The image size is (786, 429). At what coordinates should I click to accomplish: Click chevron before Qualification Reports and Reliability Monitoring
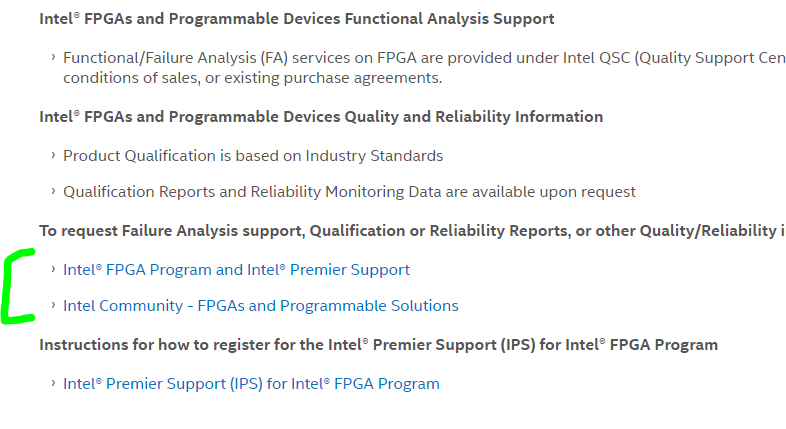[x=52, y=192]
